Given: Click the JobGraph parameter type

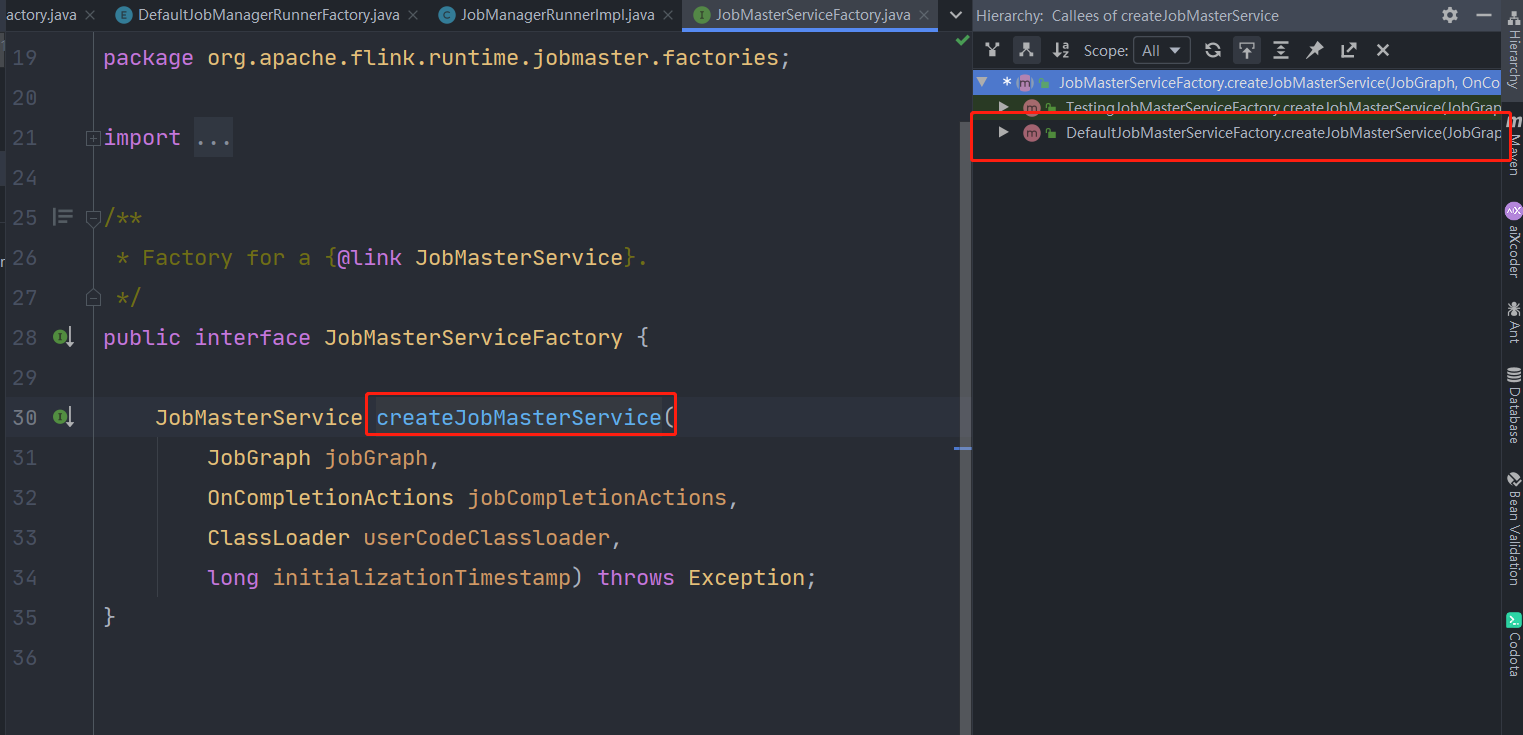Looking at the screenshot, I should [259, 458].
